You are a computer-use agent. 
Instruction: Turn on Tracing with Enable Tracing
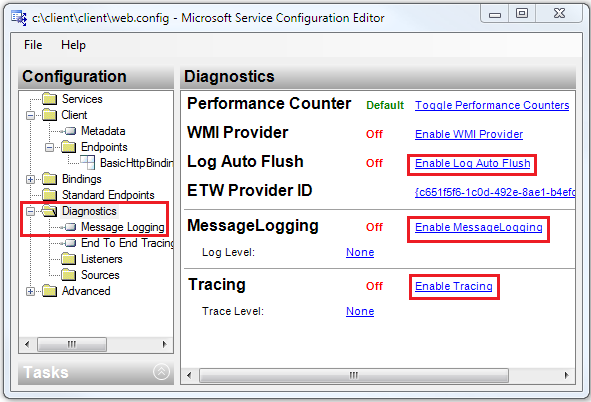454,286
